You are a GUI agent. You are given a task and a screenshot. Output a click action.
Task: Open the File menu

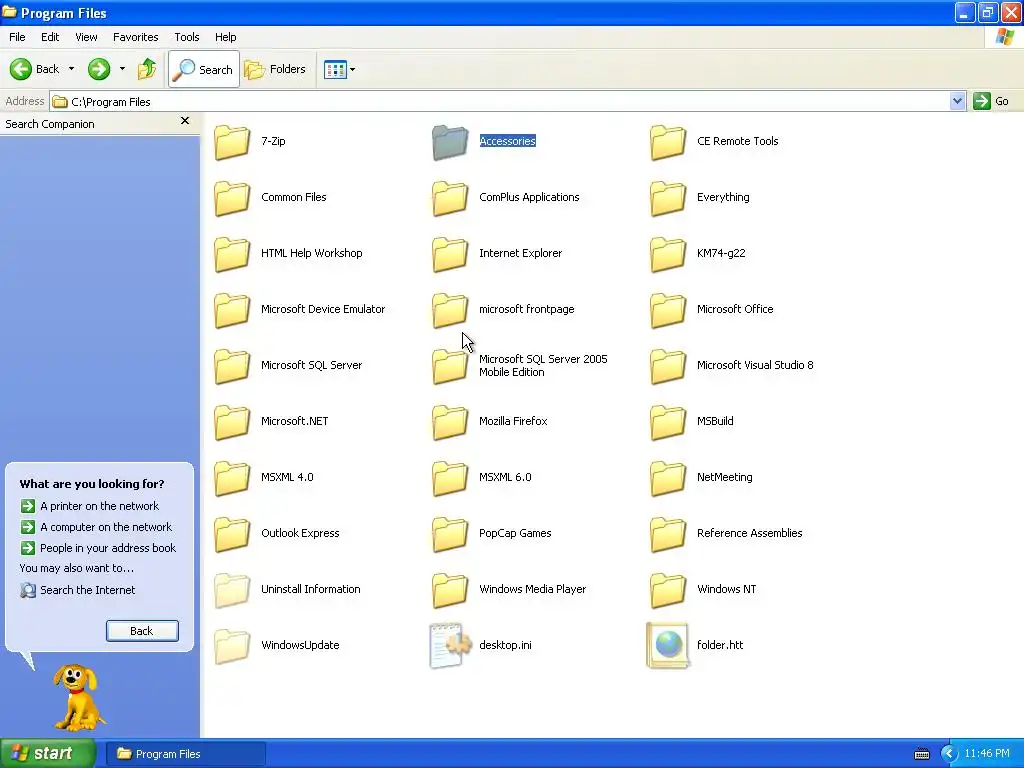[x=17, y=37]
